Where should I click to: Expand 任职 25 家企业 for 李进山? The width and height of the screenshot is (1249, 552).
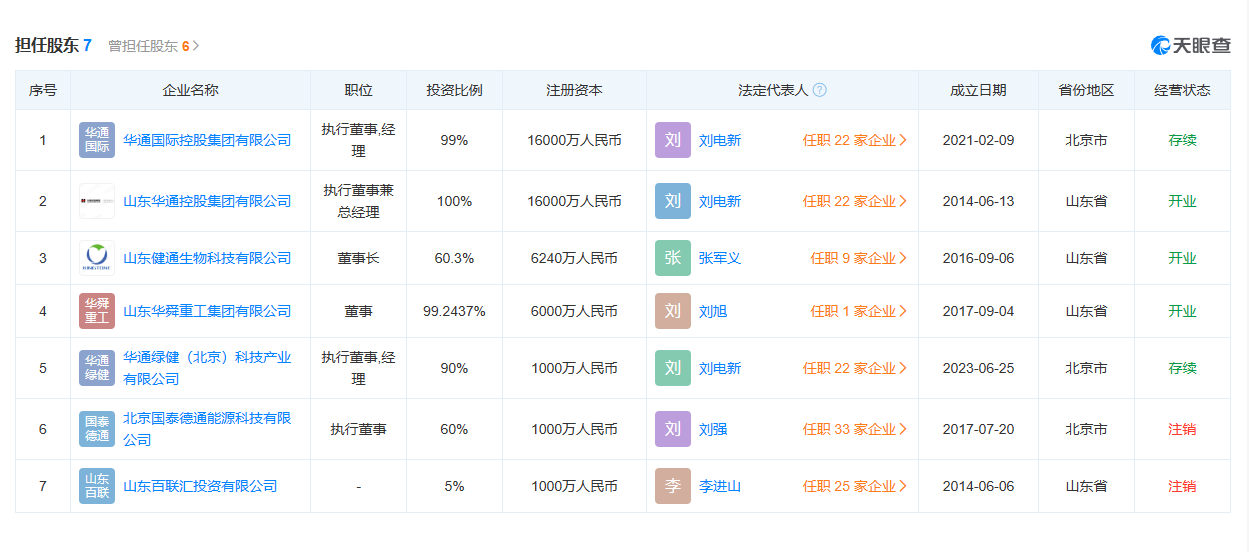coord(854,486)
